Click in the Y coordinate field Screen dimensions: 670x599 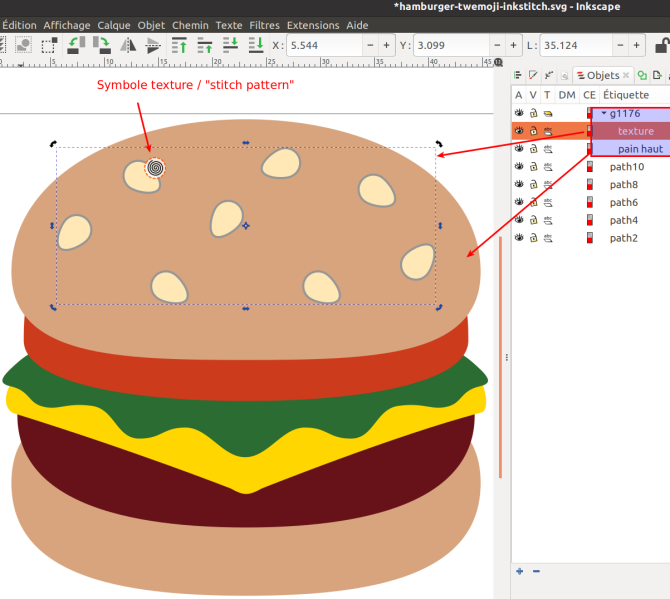(x=452, y=45)
